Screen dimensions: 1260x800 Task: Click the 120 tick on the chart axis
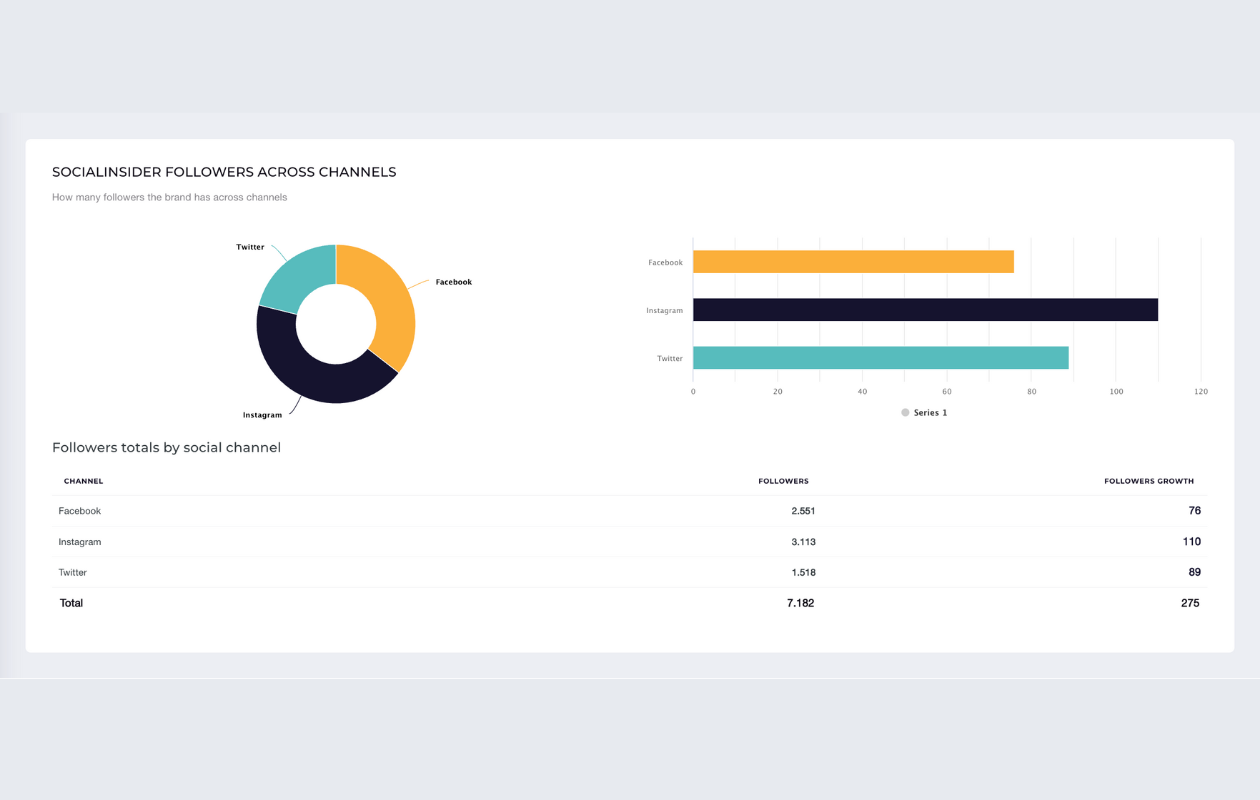[1200, 392]
